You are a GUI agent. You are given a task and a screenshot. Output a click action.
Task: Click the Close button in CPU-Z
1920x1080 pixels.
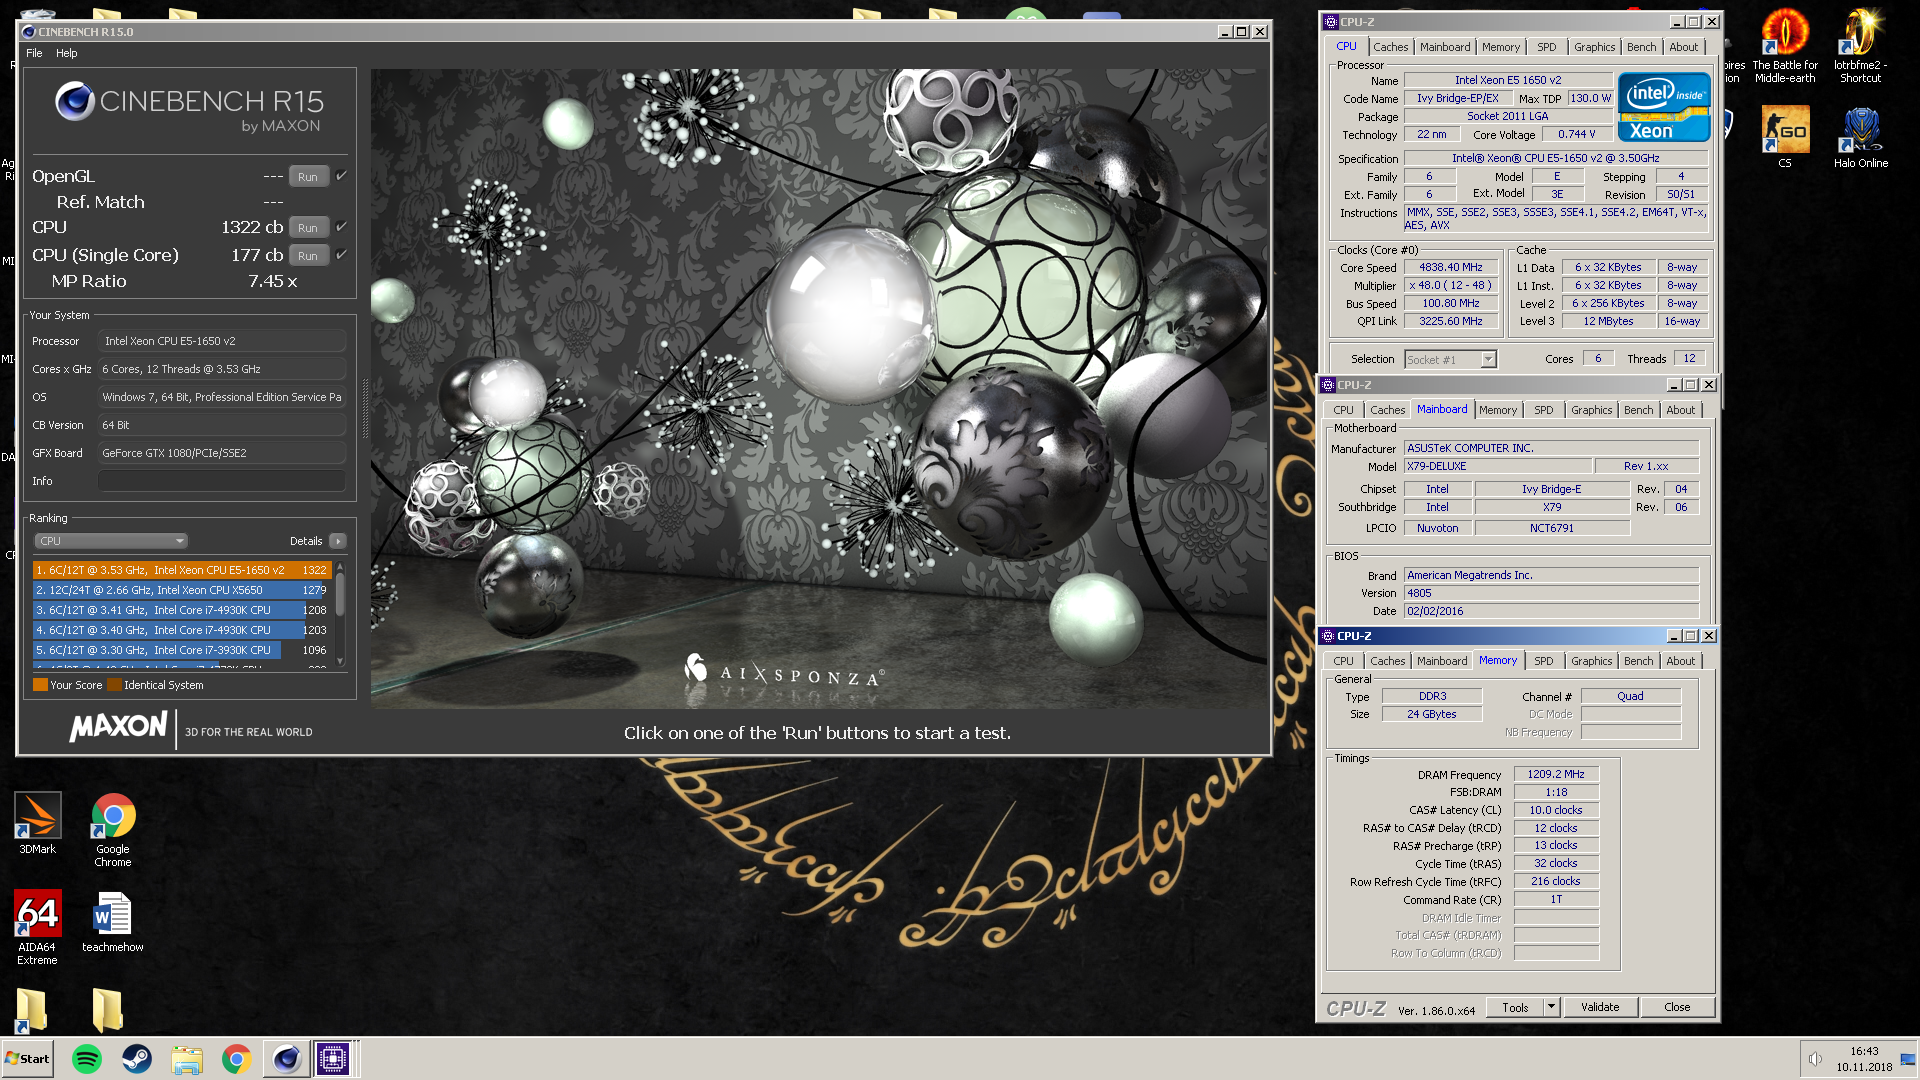[x=1677, y=1007]
